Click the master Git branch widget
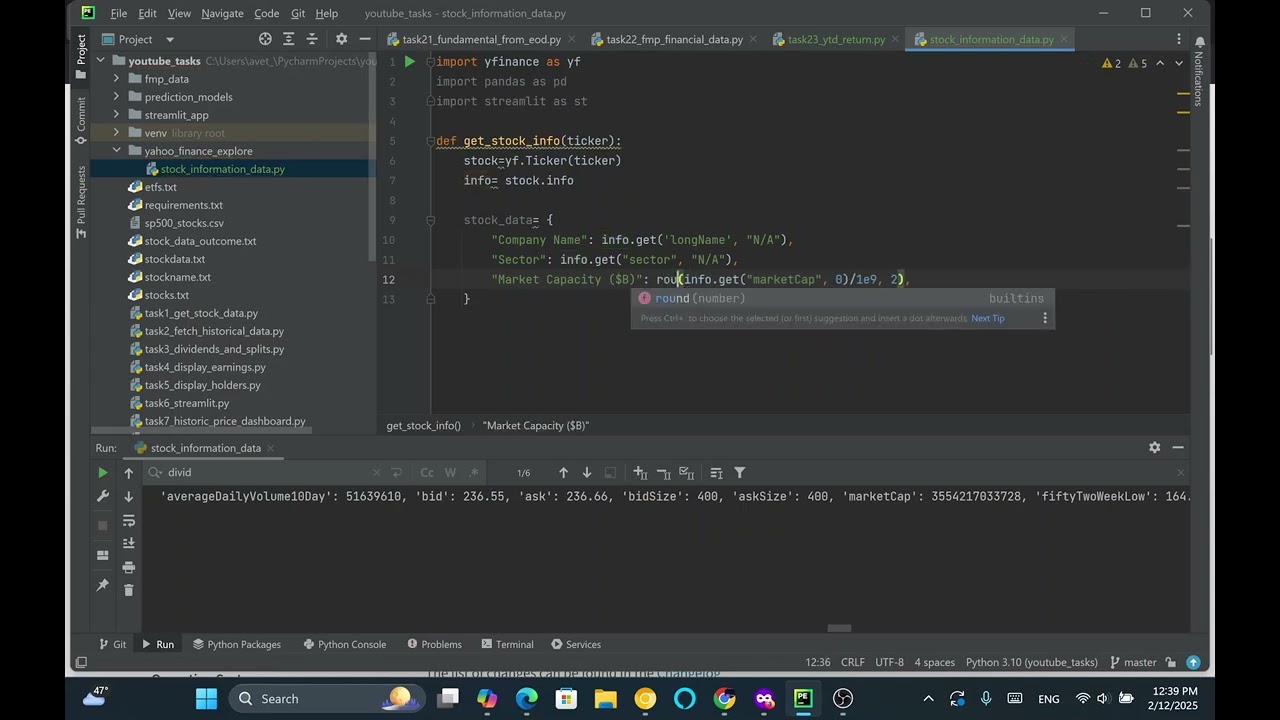1280x720 pixels. tap(1133, 663)
